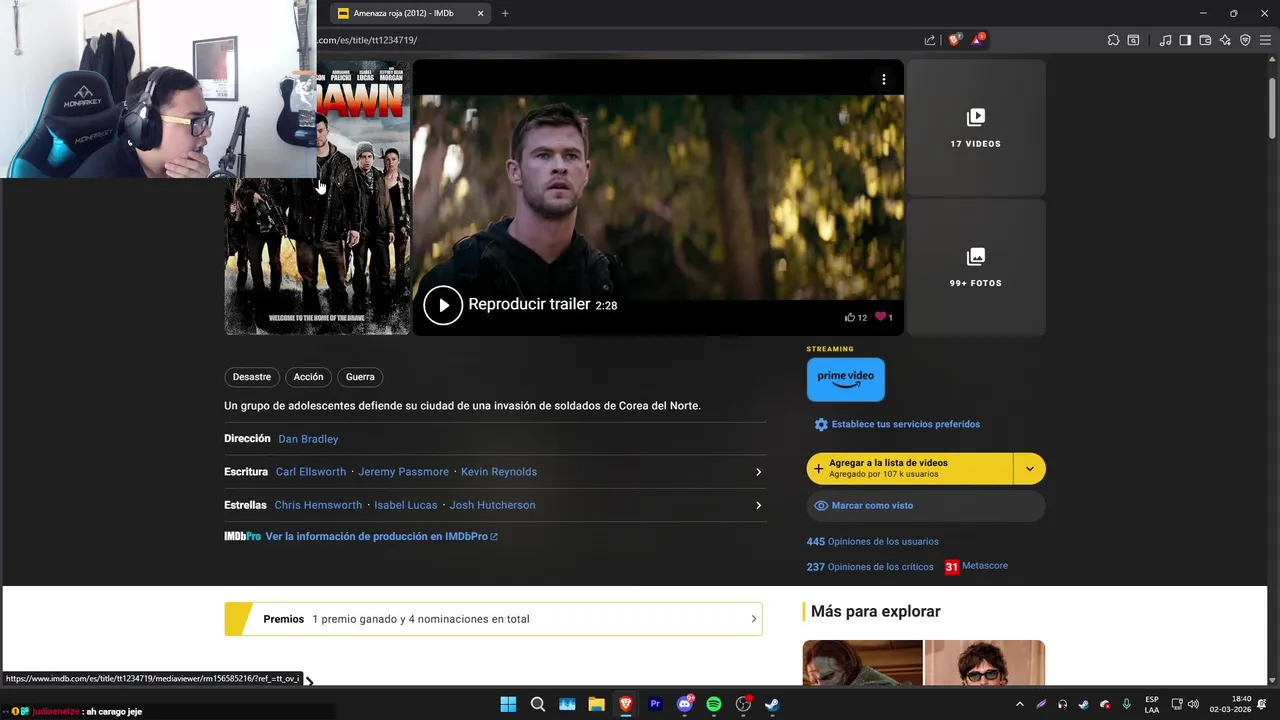Image resolution: width=1280 pixels, height=720 pixels.
Task: Open the screen search icon in browser toolbar
Action: click(x=1133, y=40)
